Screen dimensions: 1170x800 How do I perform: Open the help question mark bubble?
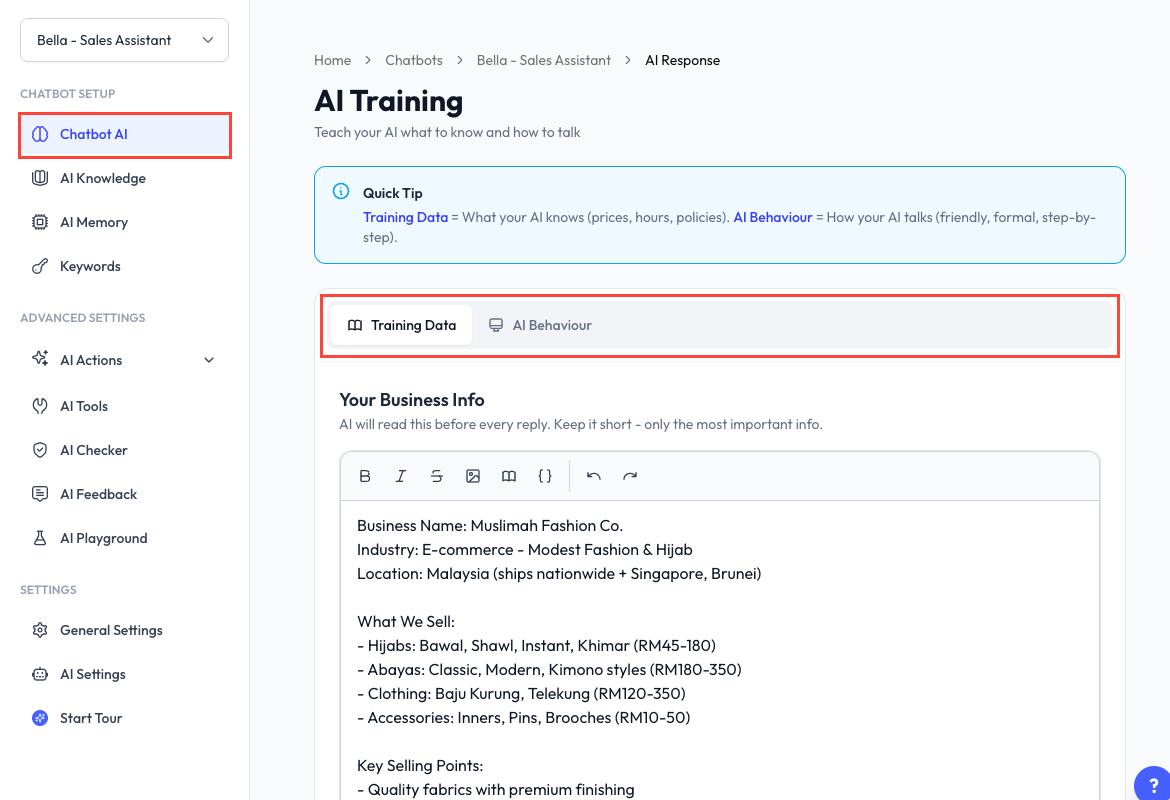(1153, 784)
